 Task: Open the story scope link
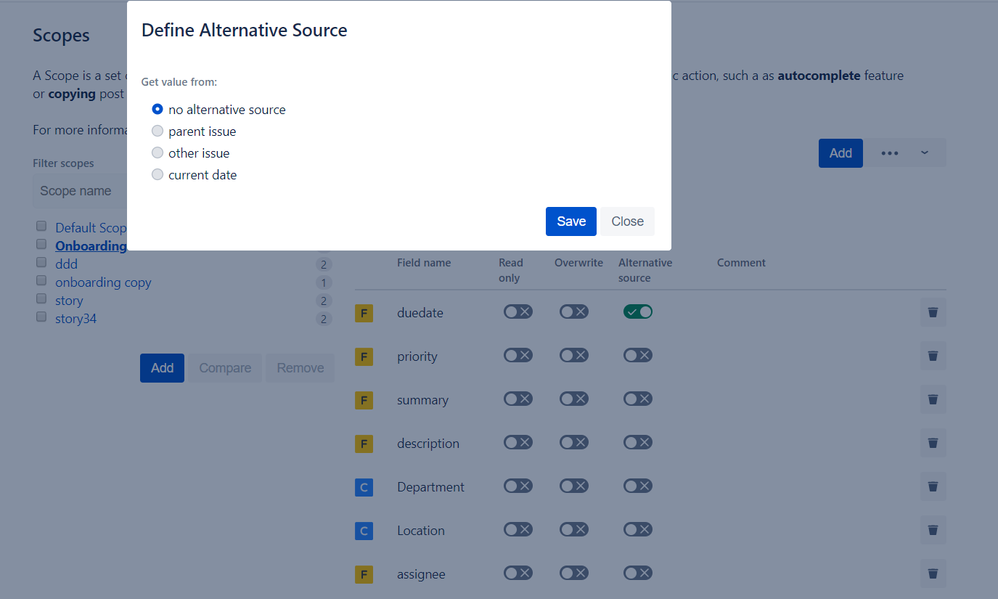tap(69, 300)
